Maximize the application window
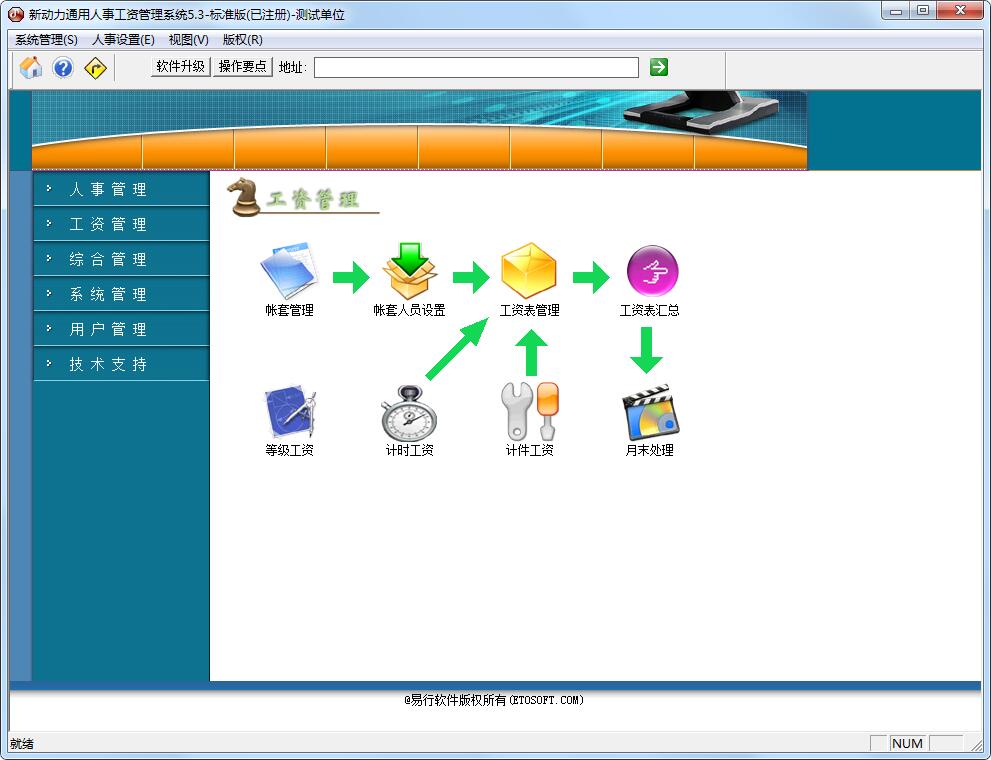991x760 pixels. pyautogui.click(x=923, y=11)
